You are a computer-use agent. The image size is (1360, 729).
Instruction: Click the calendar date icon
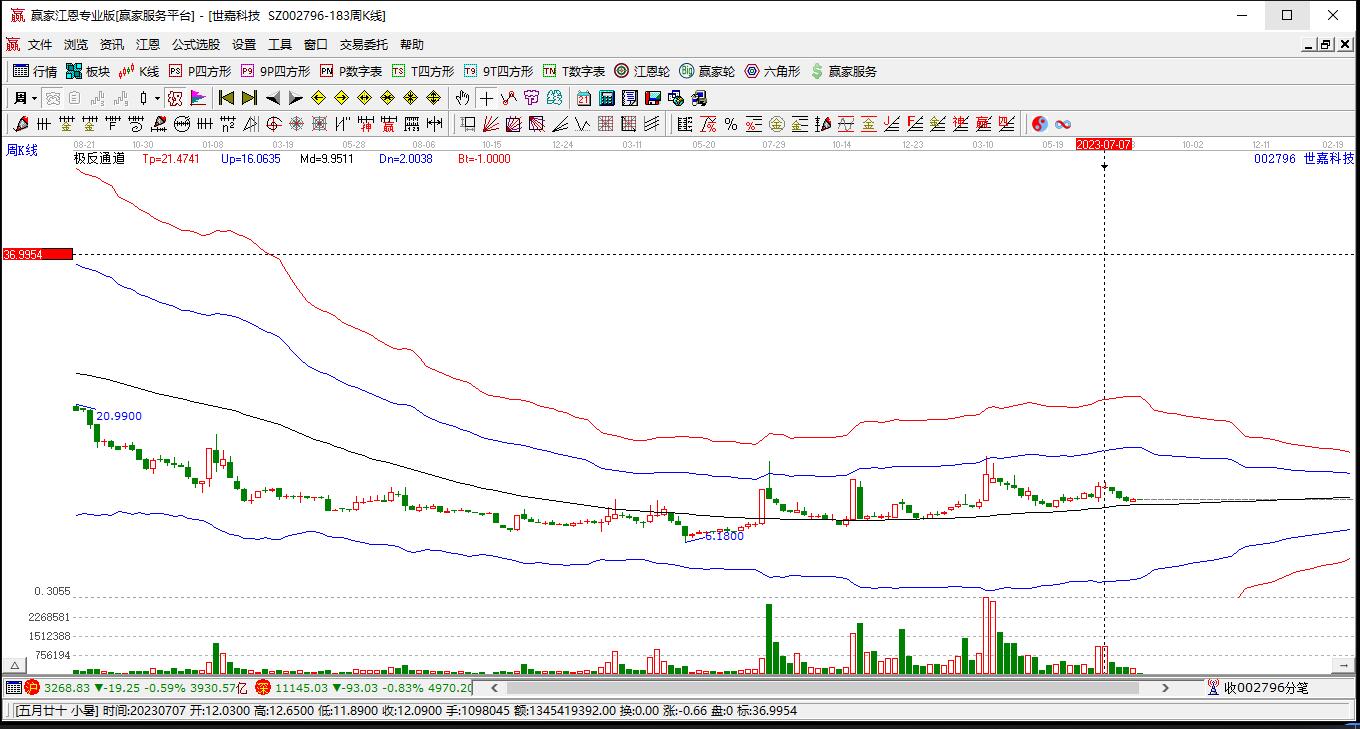point(584,98)
